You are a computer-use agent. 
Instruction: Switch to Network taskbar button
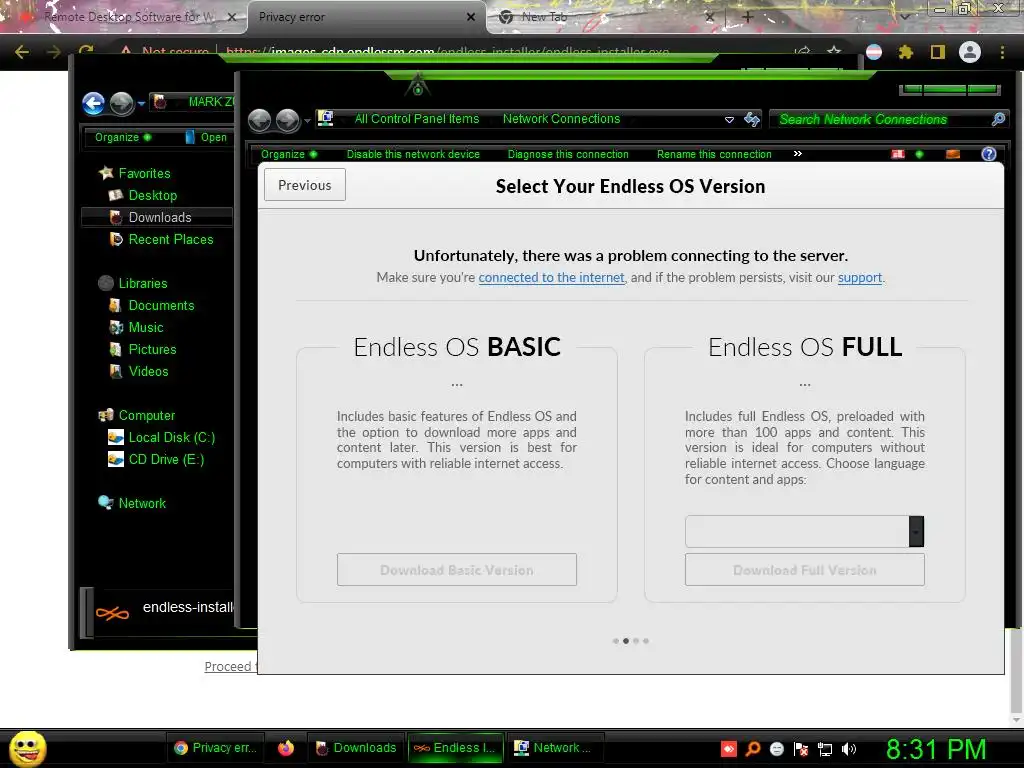pyautogui.click(x=555, y=748)
